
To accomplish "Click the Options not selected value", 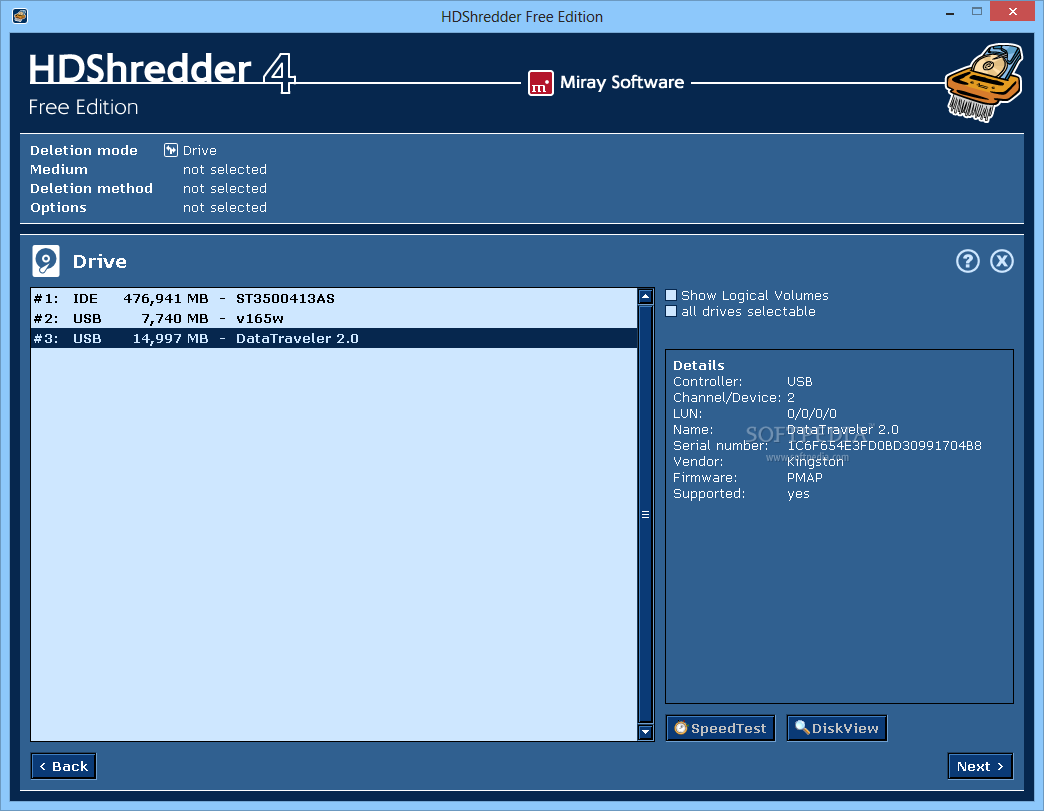I will pyautogui.click(x=225, y=207).
